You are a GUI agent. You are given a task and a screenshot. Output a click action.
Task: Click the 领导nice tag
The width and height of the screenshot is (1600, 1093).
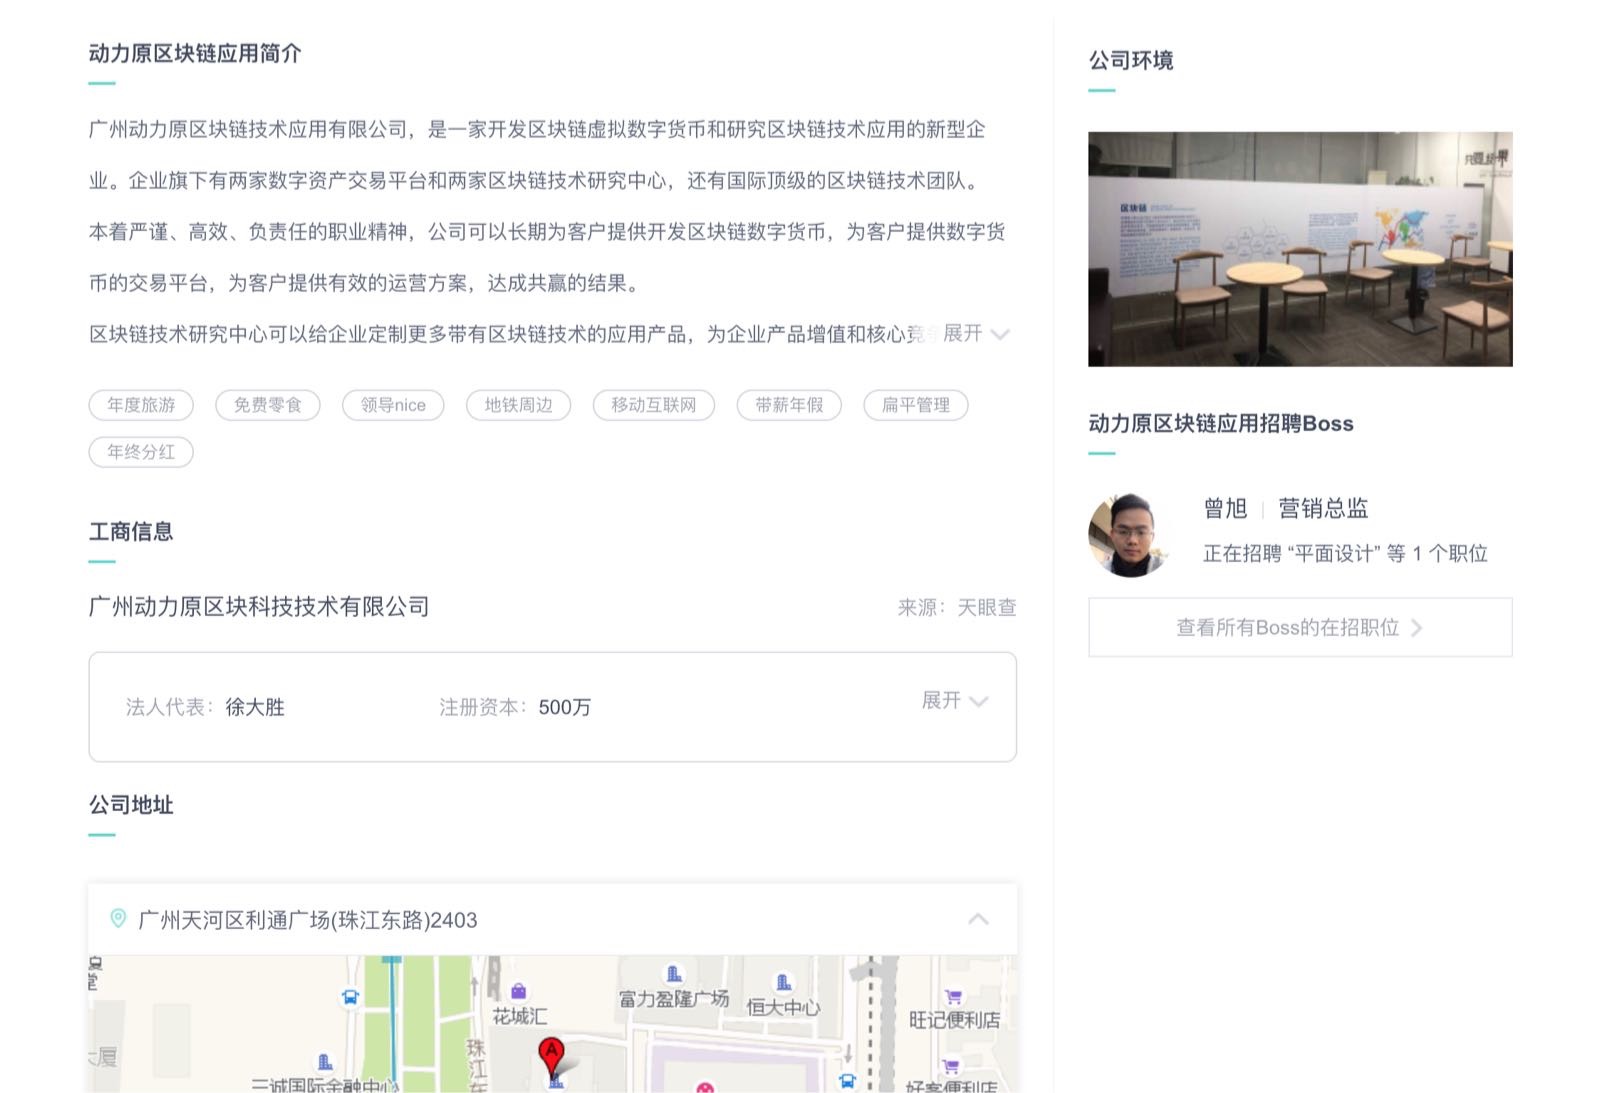point(393,405)
